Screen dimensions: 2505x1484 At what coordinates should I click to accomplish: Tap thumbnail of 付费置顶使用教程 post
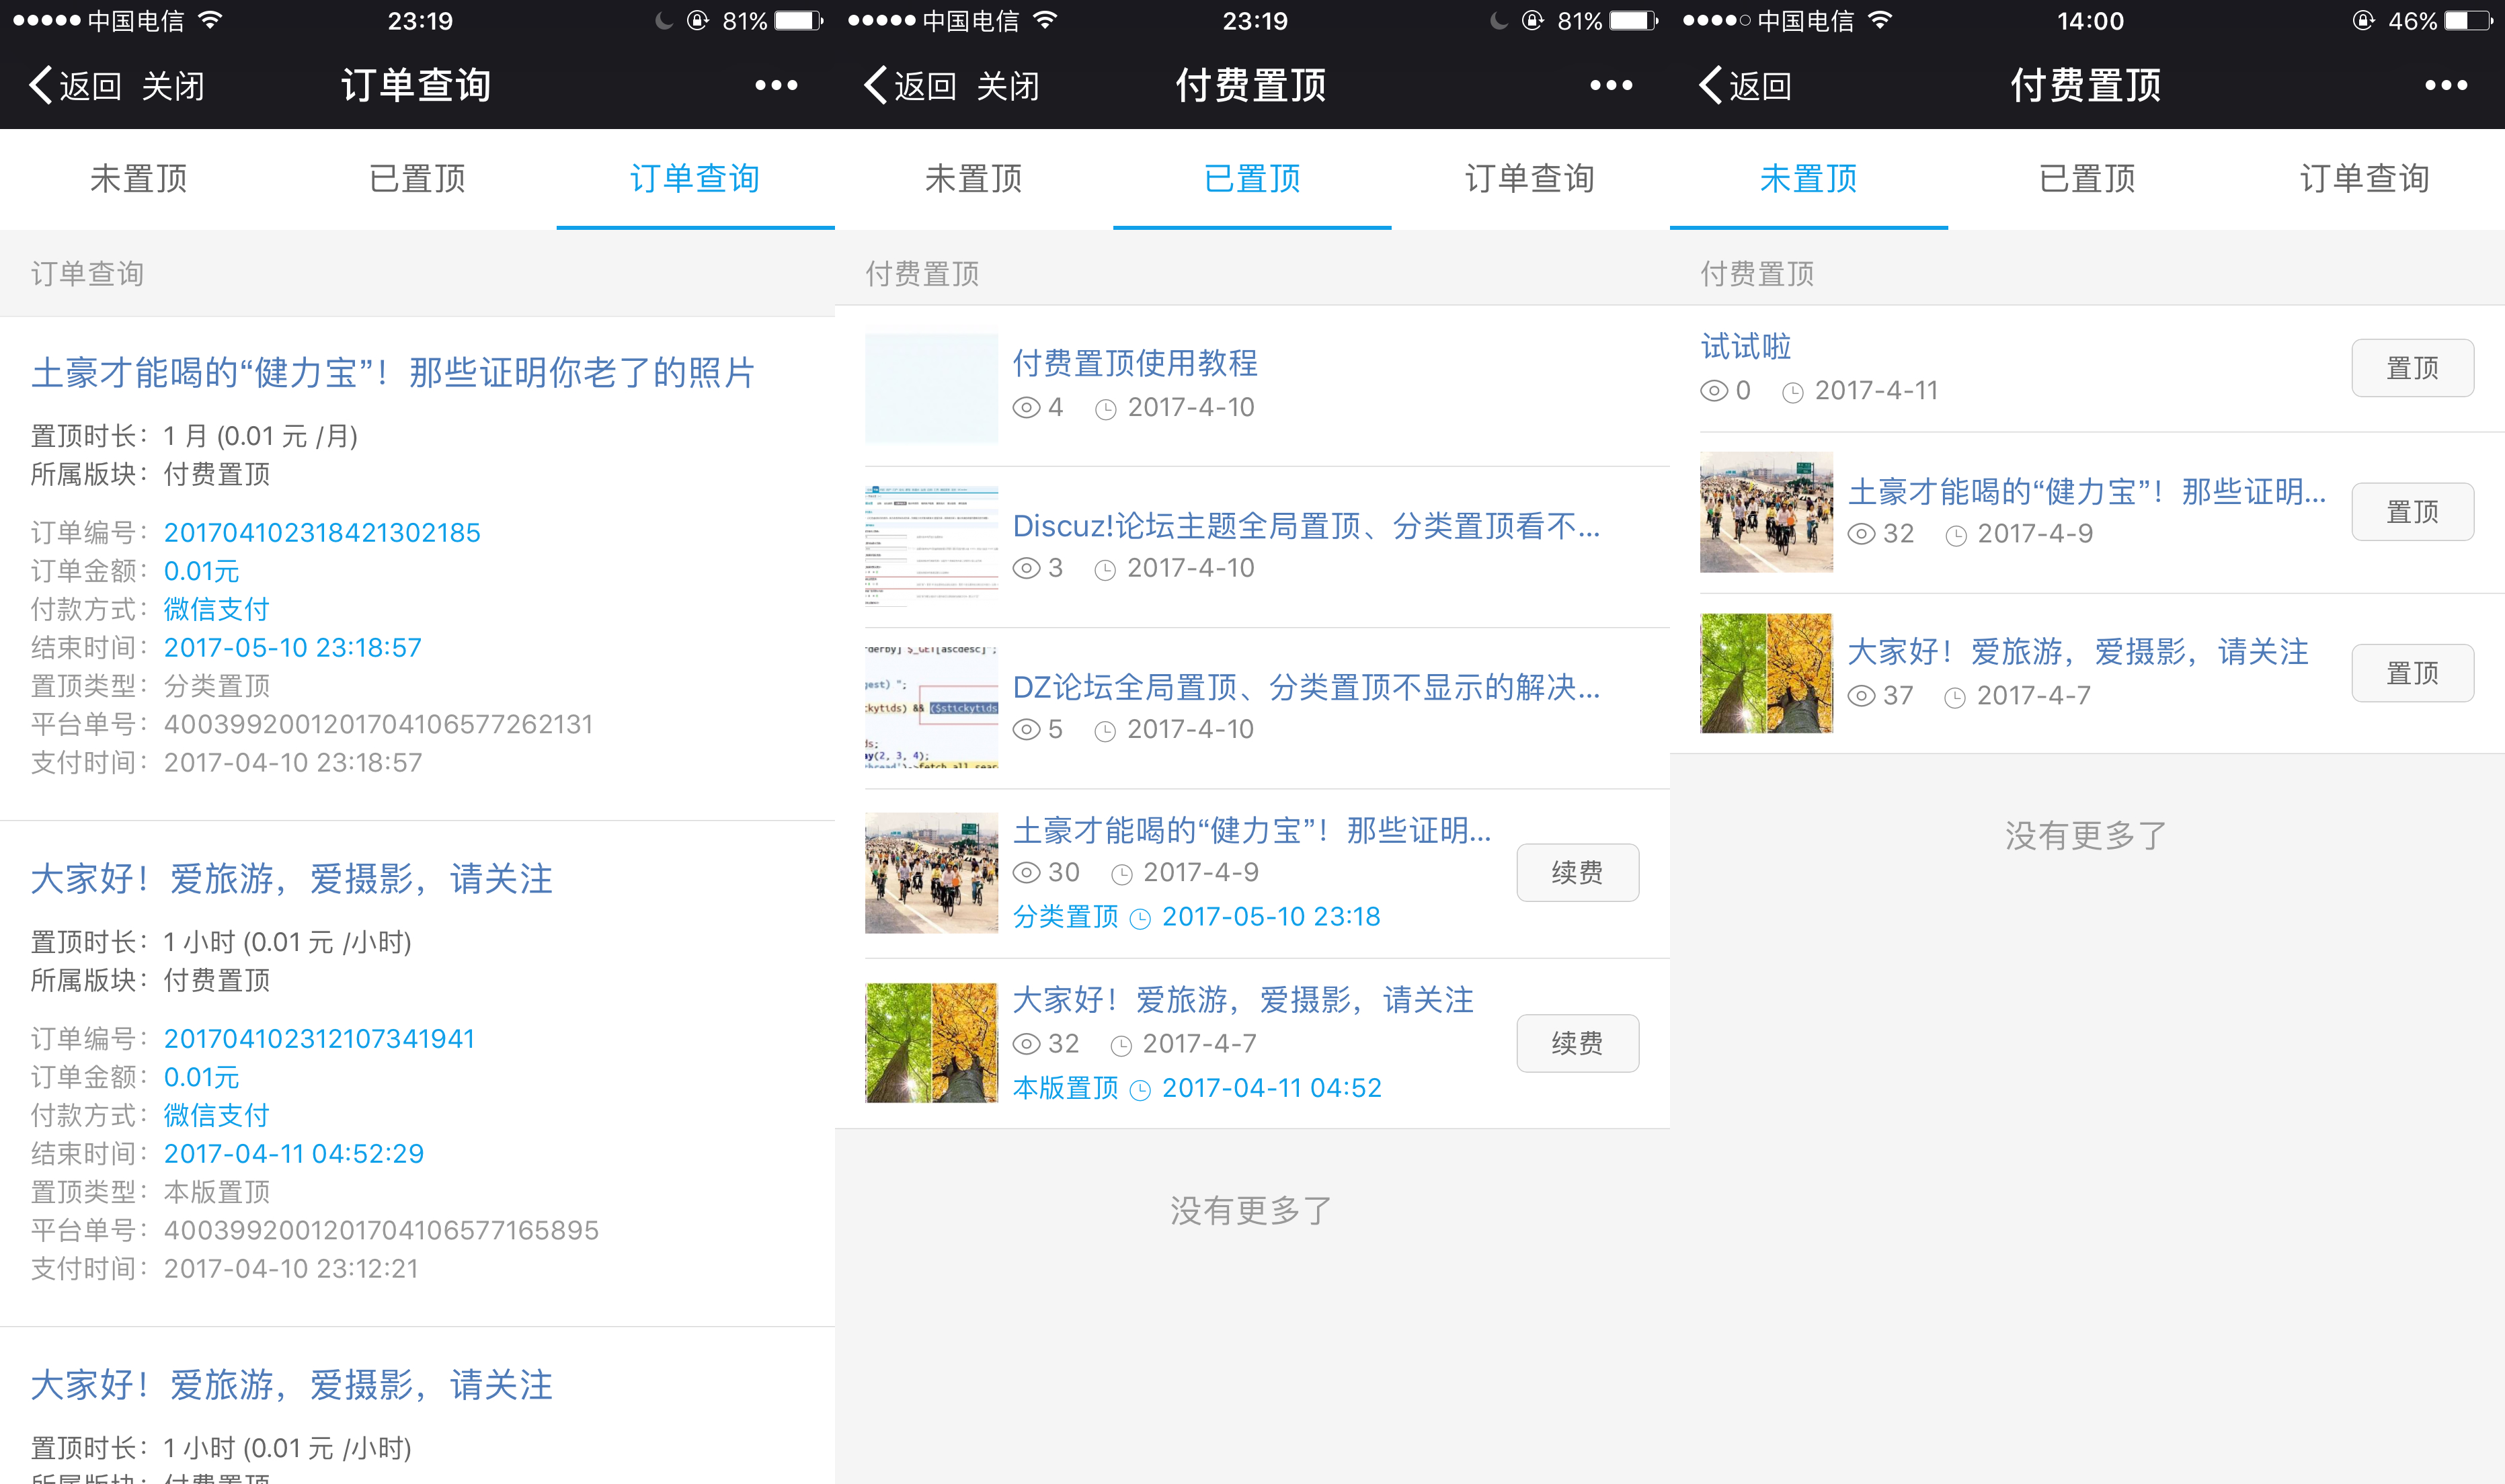(931, 388)
